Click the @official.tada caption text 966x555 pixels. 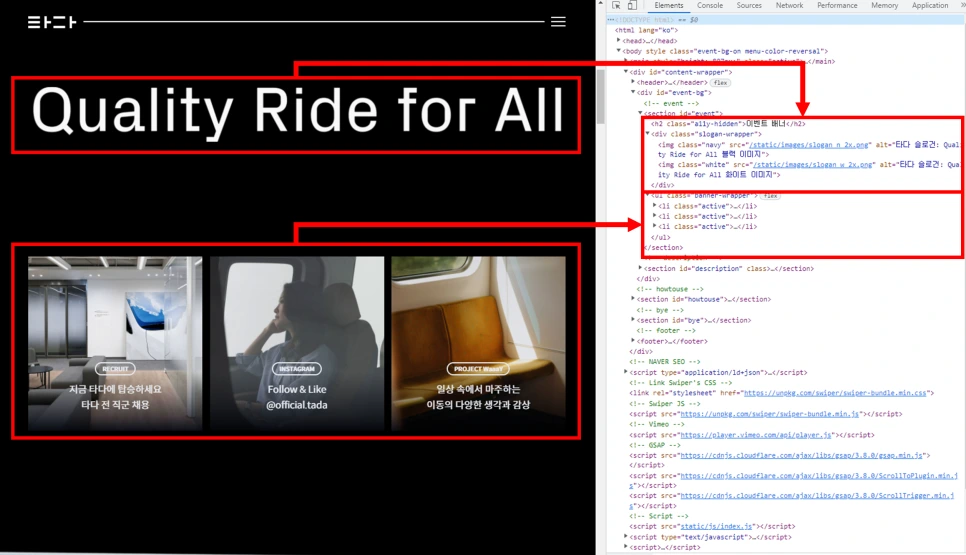[x=297, y=405]
